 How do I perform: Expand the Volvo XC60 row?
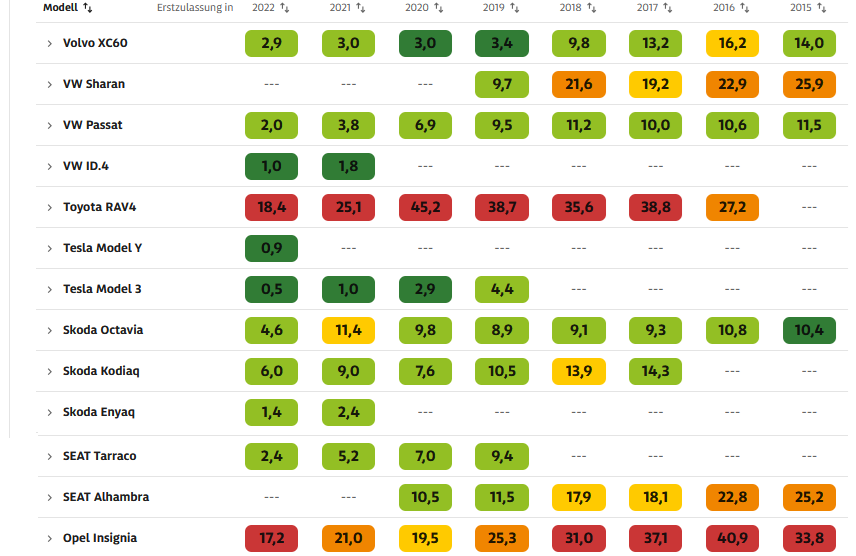(50, 44)
